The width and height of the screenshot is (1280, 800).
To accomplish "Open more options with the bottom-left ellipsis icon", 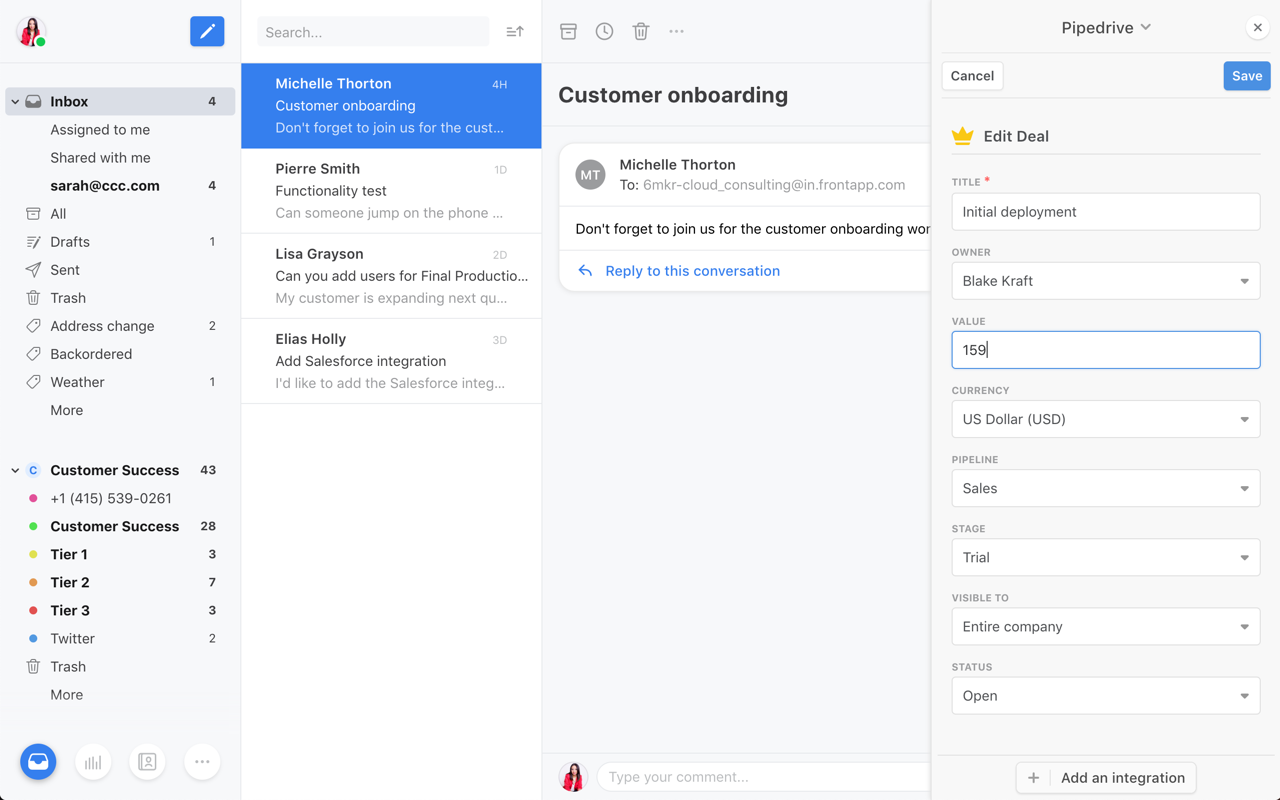I will point(202,761).
